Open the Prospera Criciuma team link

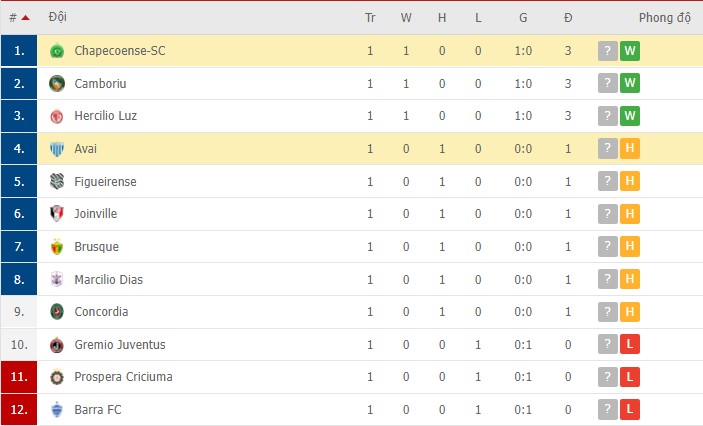tap(123, 377)
